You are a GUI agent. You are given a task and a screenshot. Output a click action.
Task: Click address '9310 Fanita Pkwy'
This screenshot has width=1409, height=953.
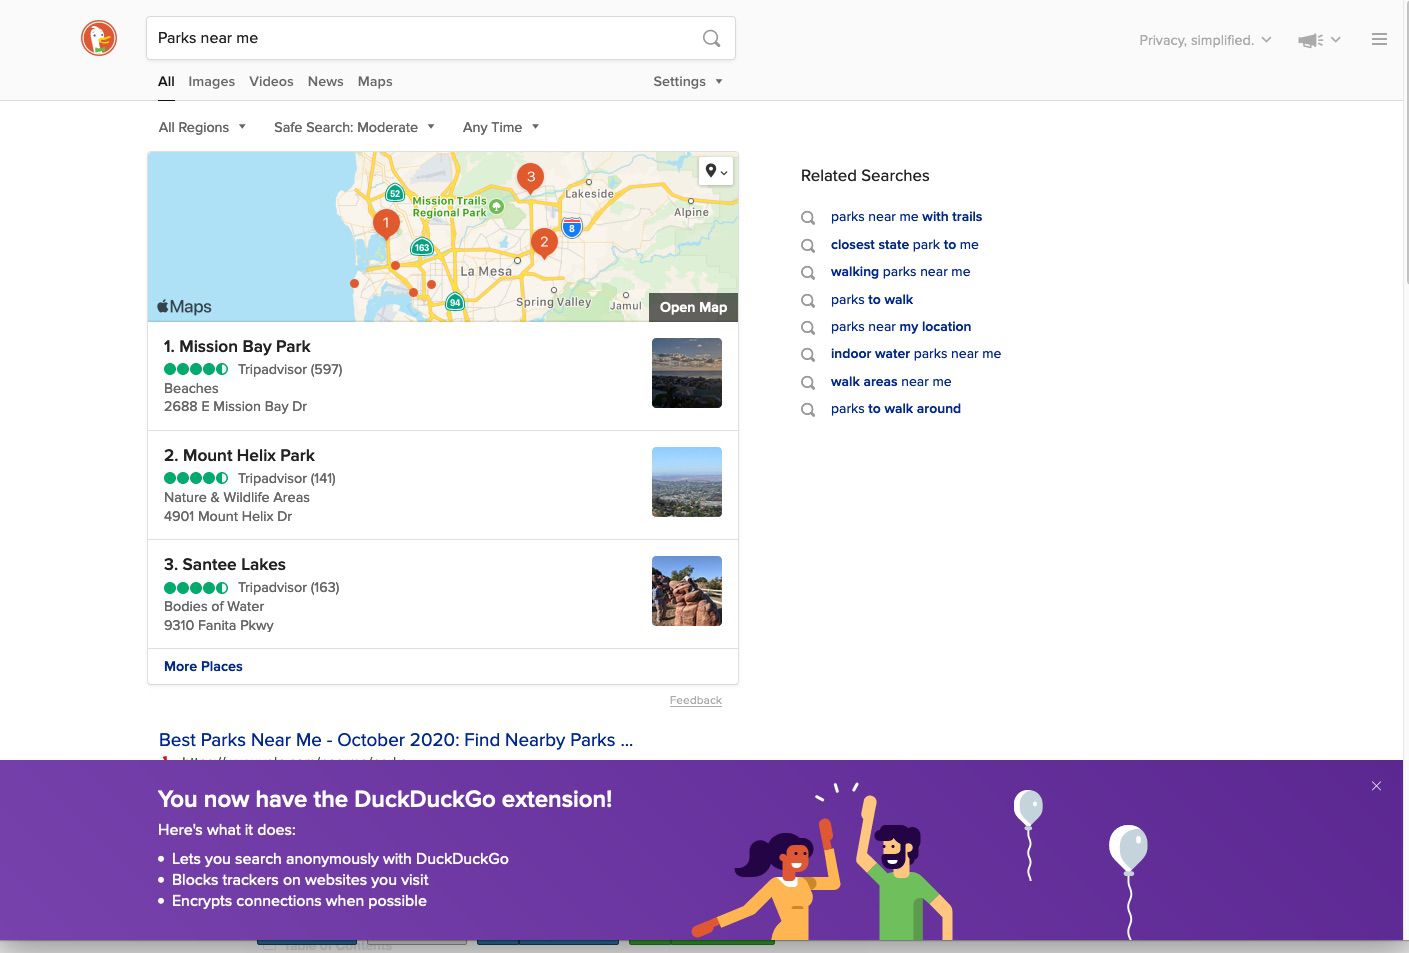click(219, 625)
